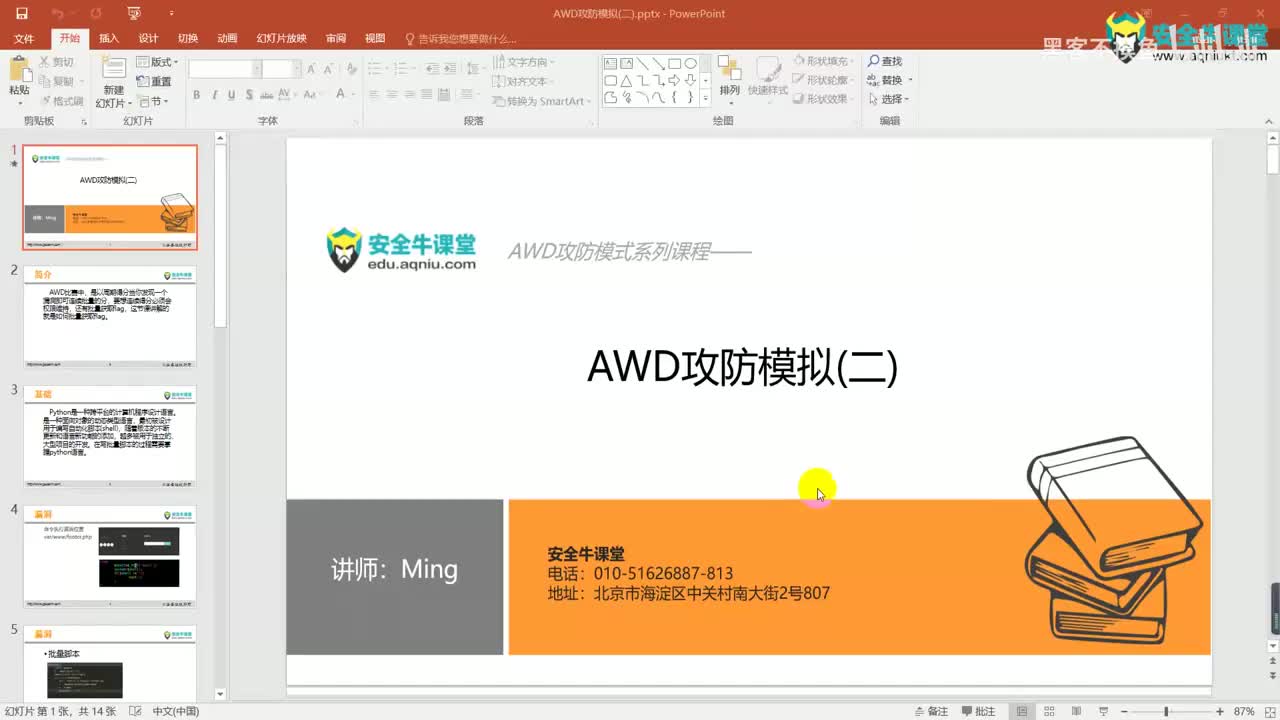This screenshot has height=720, width=1280.
Task: Click the Reset (重置) slide button
Action: (154, 81)
